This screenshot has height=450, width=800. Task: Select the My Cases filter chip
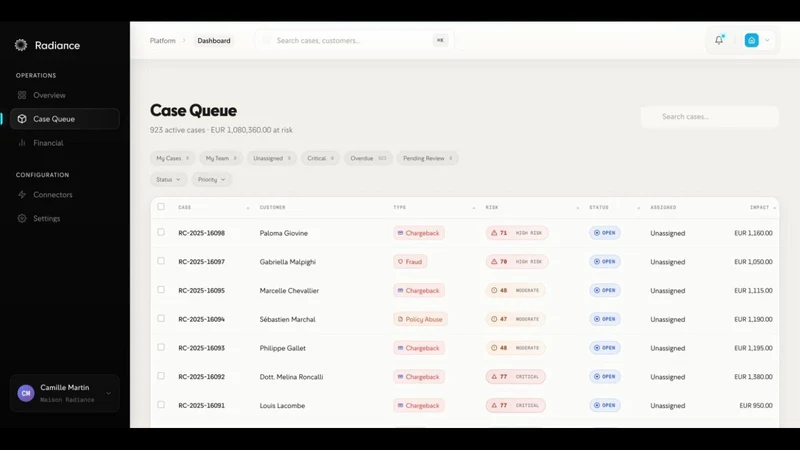tap(172, 158)
